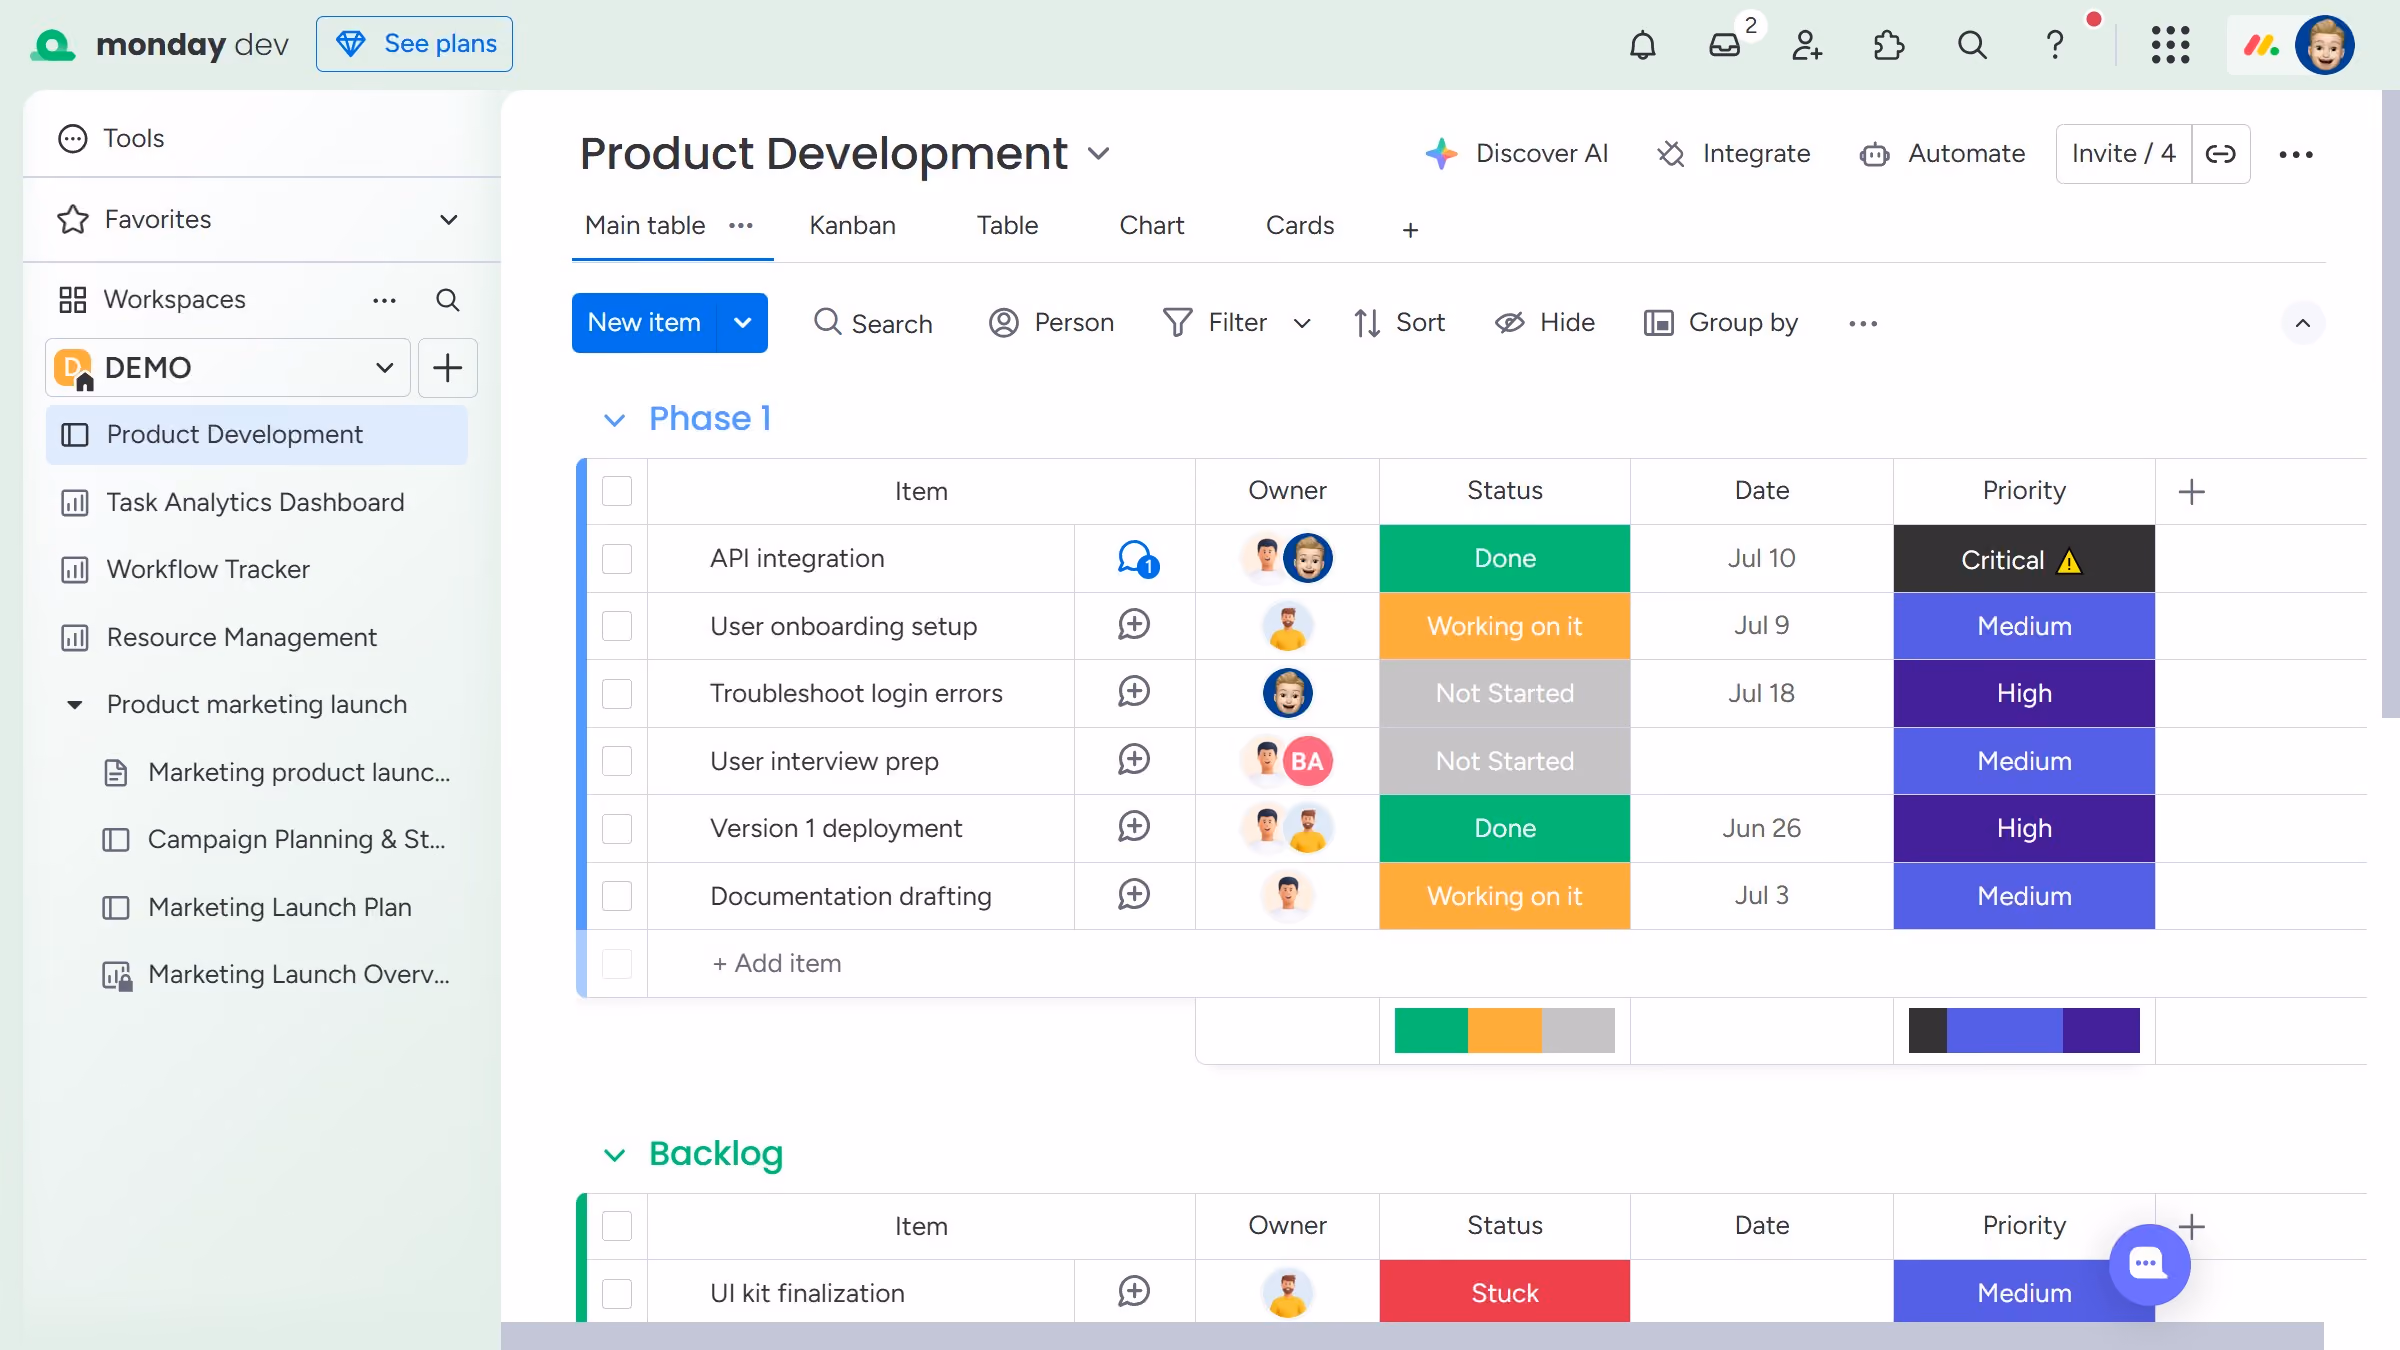
Task: Add a new view with plus icon
Action: pos(1410,230)
